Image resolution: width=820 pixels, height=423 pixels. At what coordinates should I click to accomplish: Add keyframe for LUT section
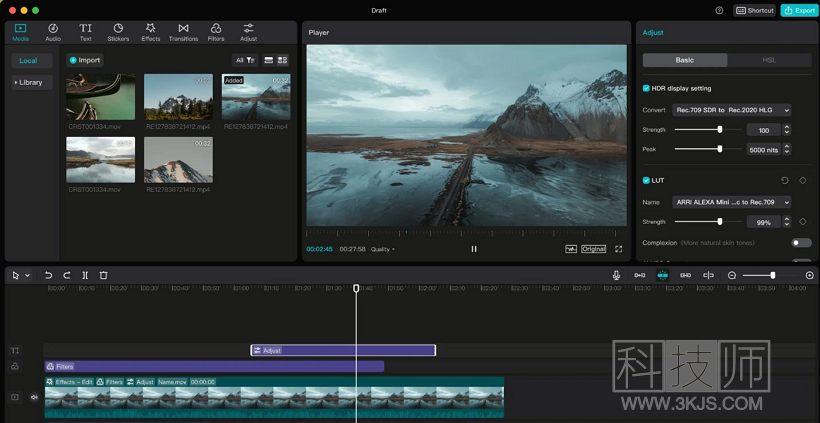tap(802, 180)
